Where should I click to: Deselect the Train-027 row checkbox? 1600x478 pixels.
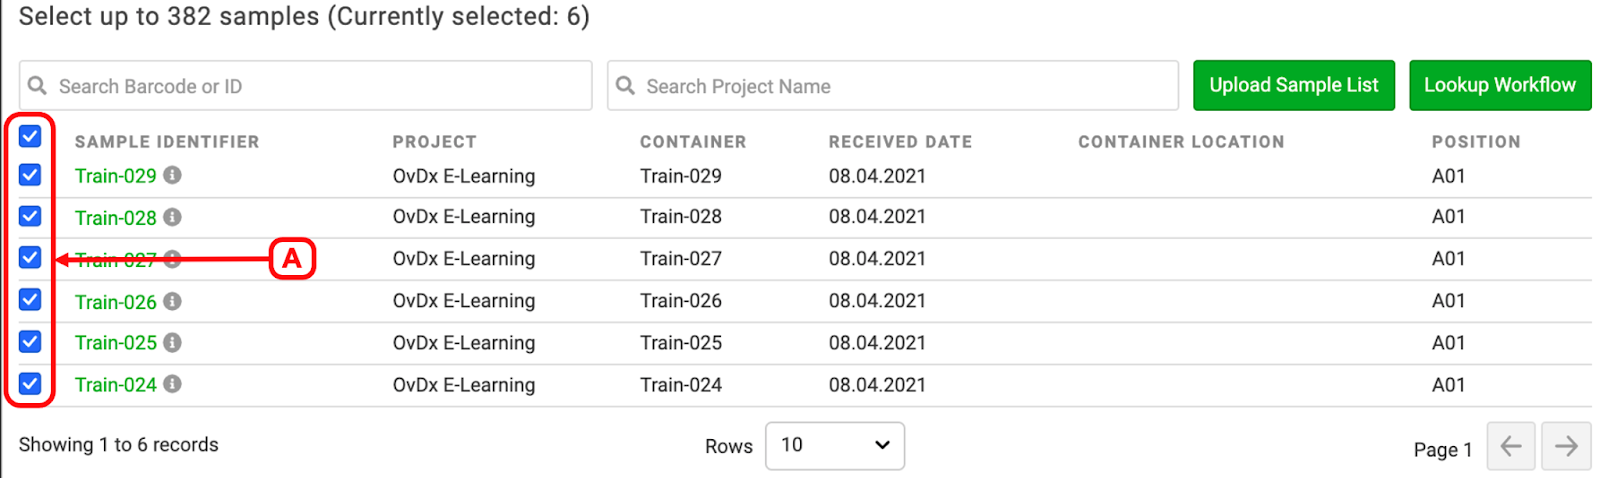pyautogui.click(x=30, y=258)
